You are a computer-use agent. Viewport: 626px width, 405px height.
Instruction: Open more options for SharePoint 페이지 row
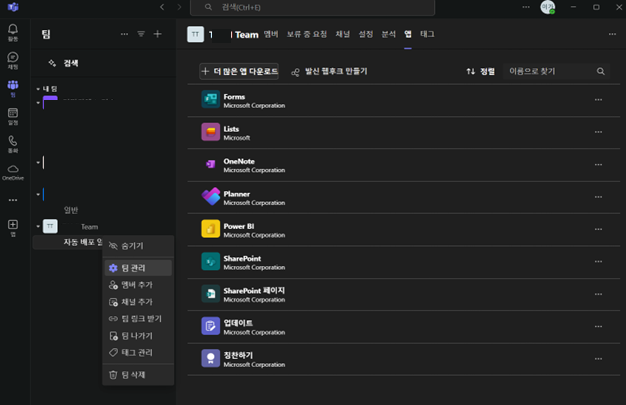598,294
